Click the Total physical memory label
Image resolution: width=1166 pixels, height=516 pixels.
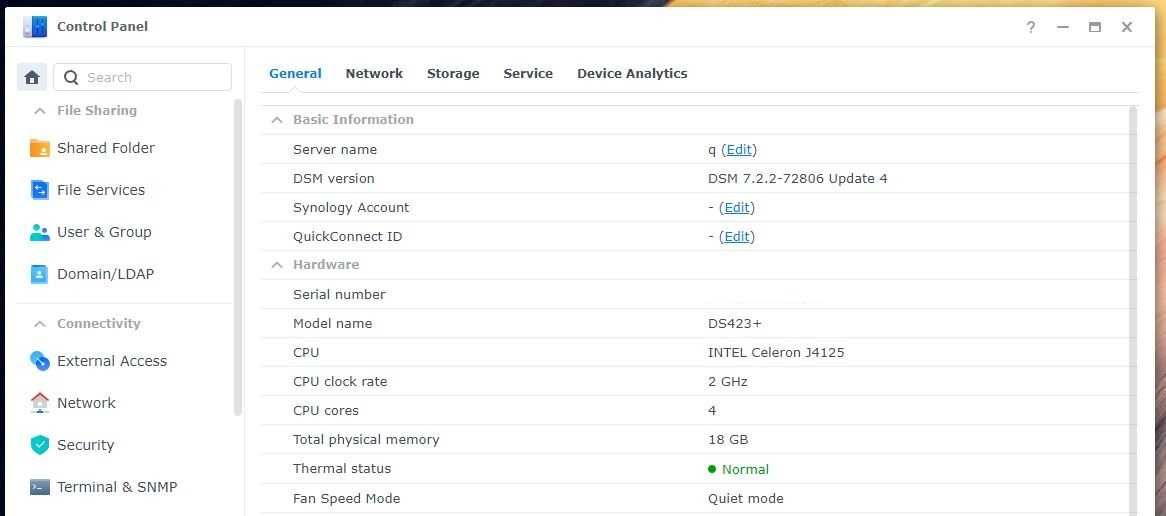[x=366, y=439]
